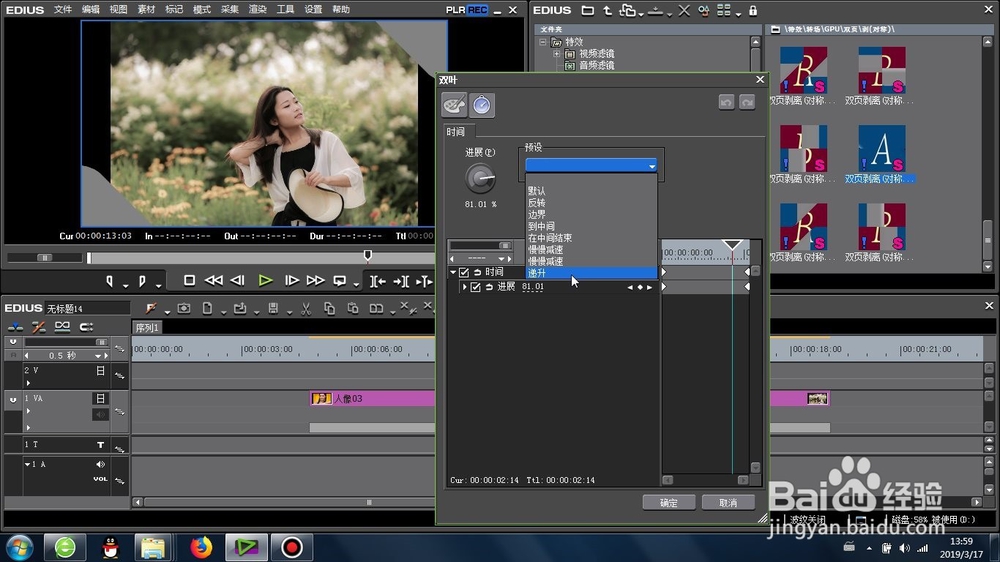Click 取消 to cancel the dialog
Image resolution: width=1000 pixels, height=562 pixels.
point(728,503)
